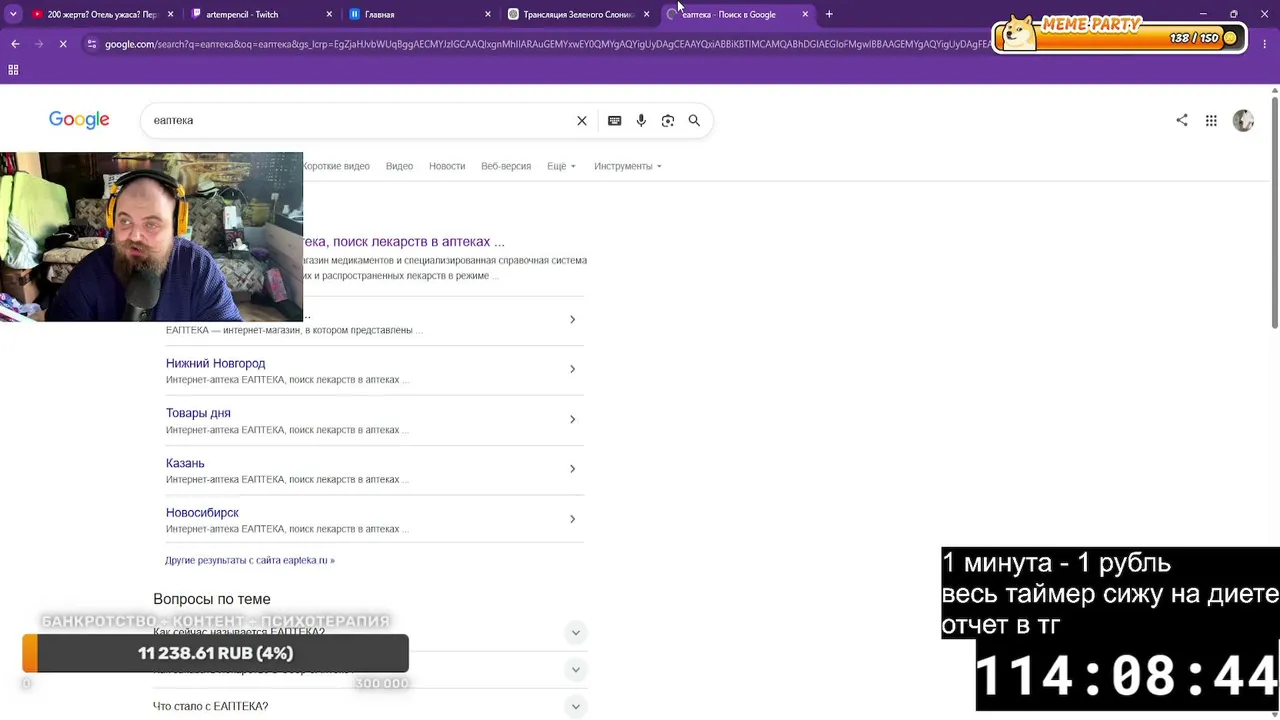The image size is (1280, 720).
Task: Close the artempencil Twitch tab
Action: pos(329,14)
